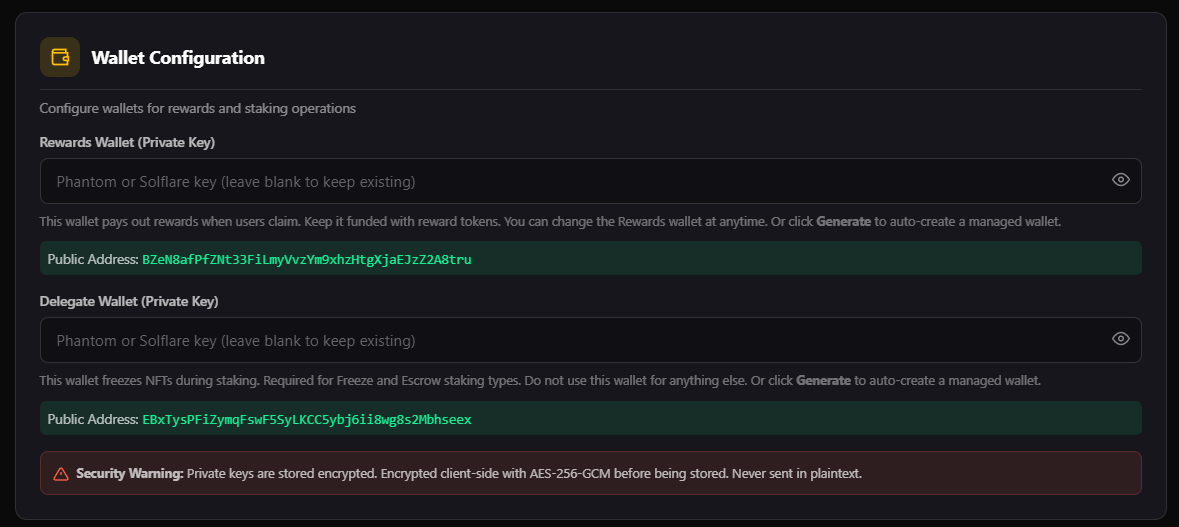This screenshot has width=1179, height=527.
Task: Focus the Rewards Wallet private key field
Action: point(570,181)
